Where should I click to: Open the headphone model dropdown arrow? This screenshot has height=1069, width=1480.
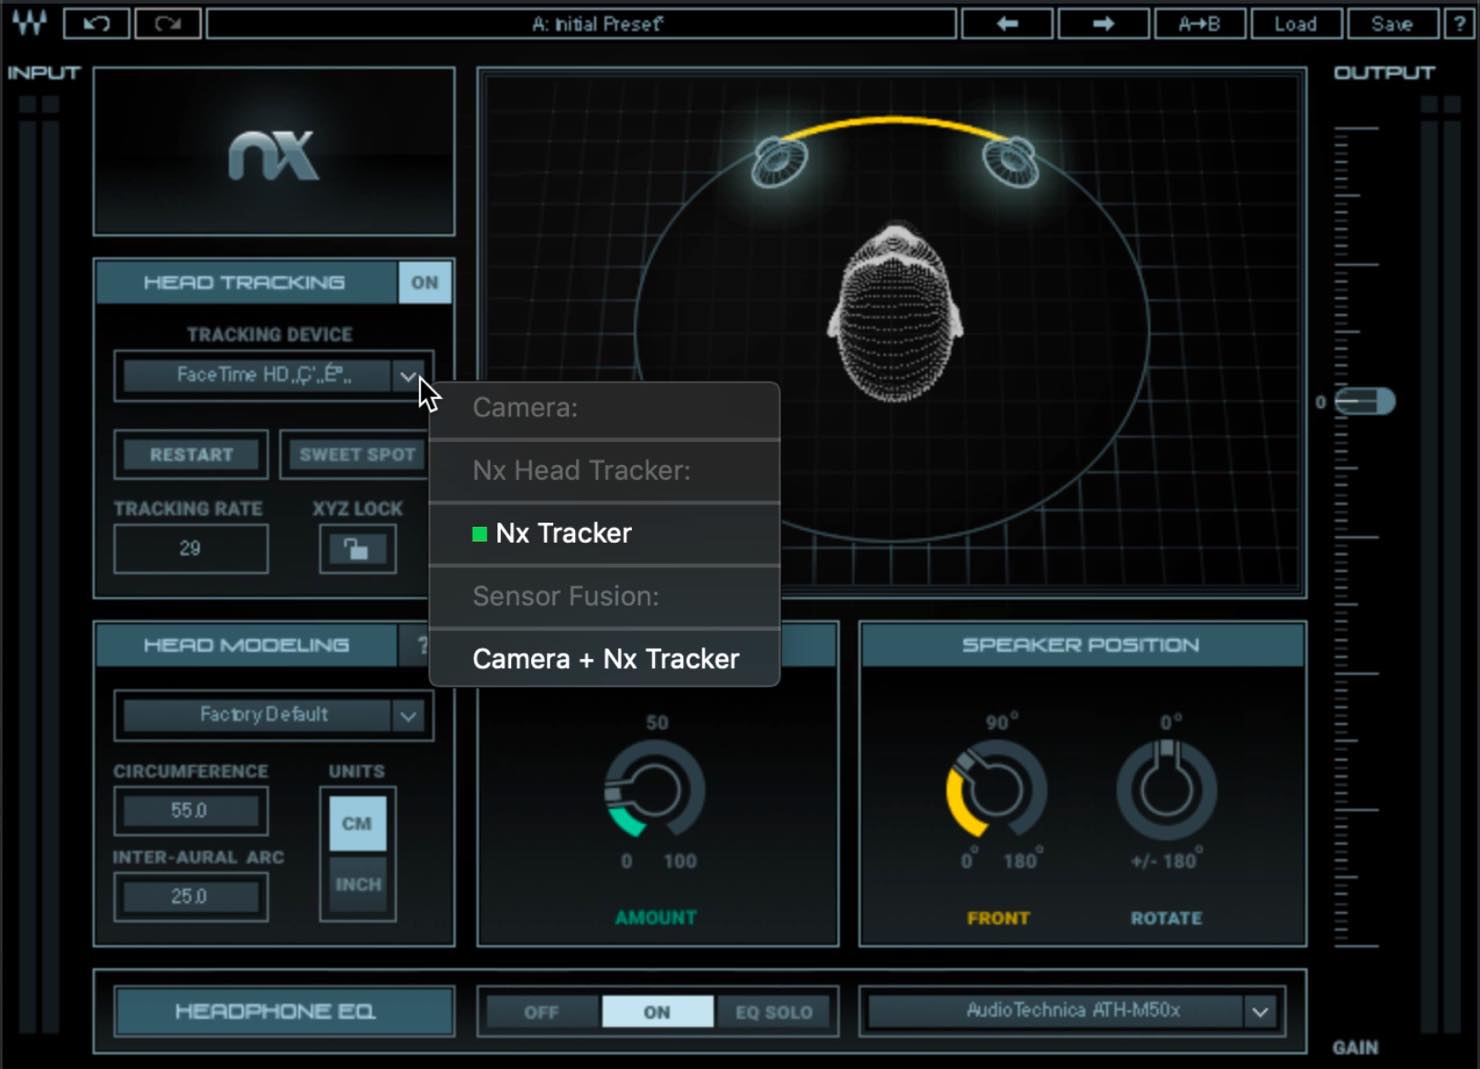(x=1261, y=1012)
